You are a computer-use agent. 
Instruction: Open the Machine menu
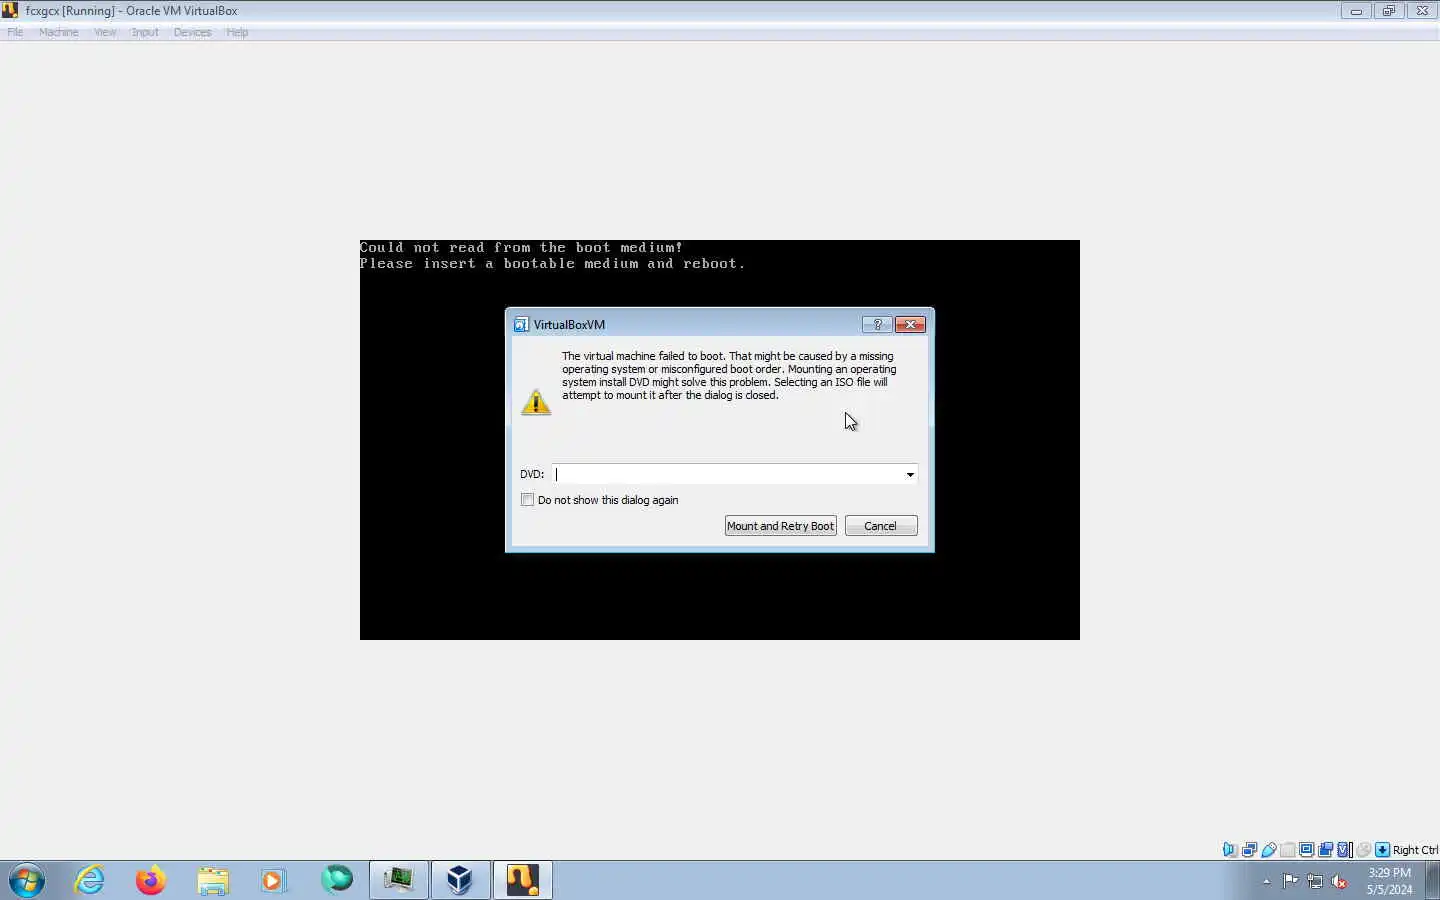point(58,32)
